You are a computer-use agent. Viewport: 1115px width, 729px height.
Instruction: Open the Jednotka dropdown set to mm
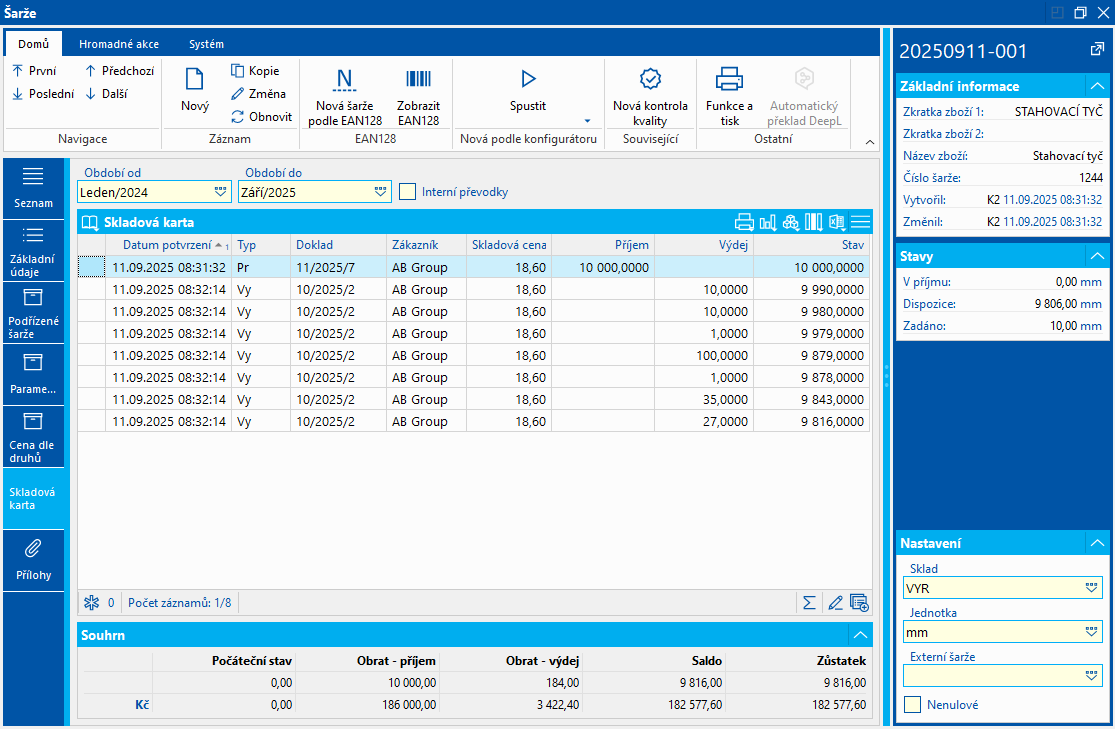pyautogui.click(x=1092, y=632)
